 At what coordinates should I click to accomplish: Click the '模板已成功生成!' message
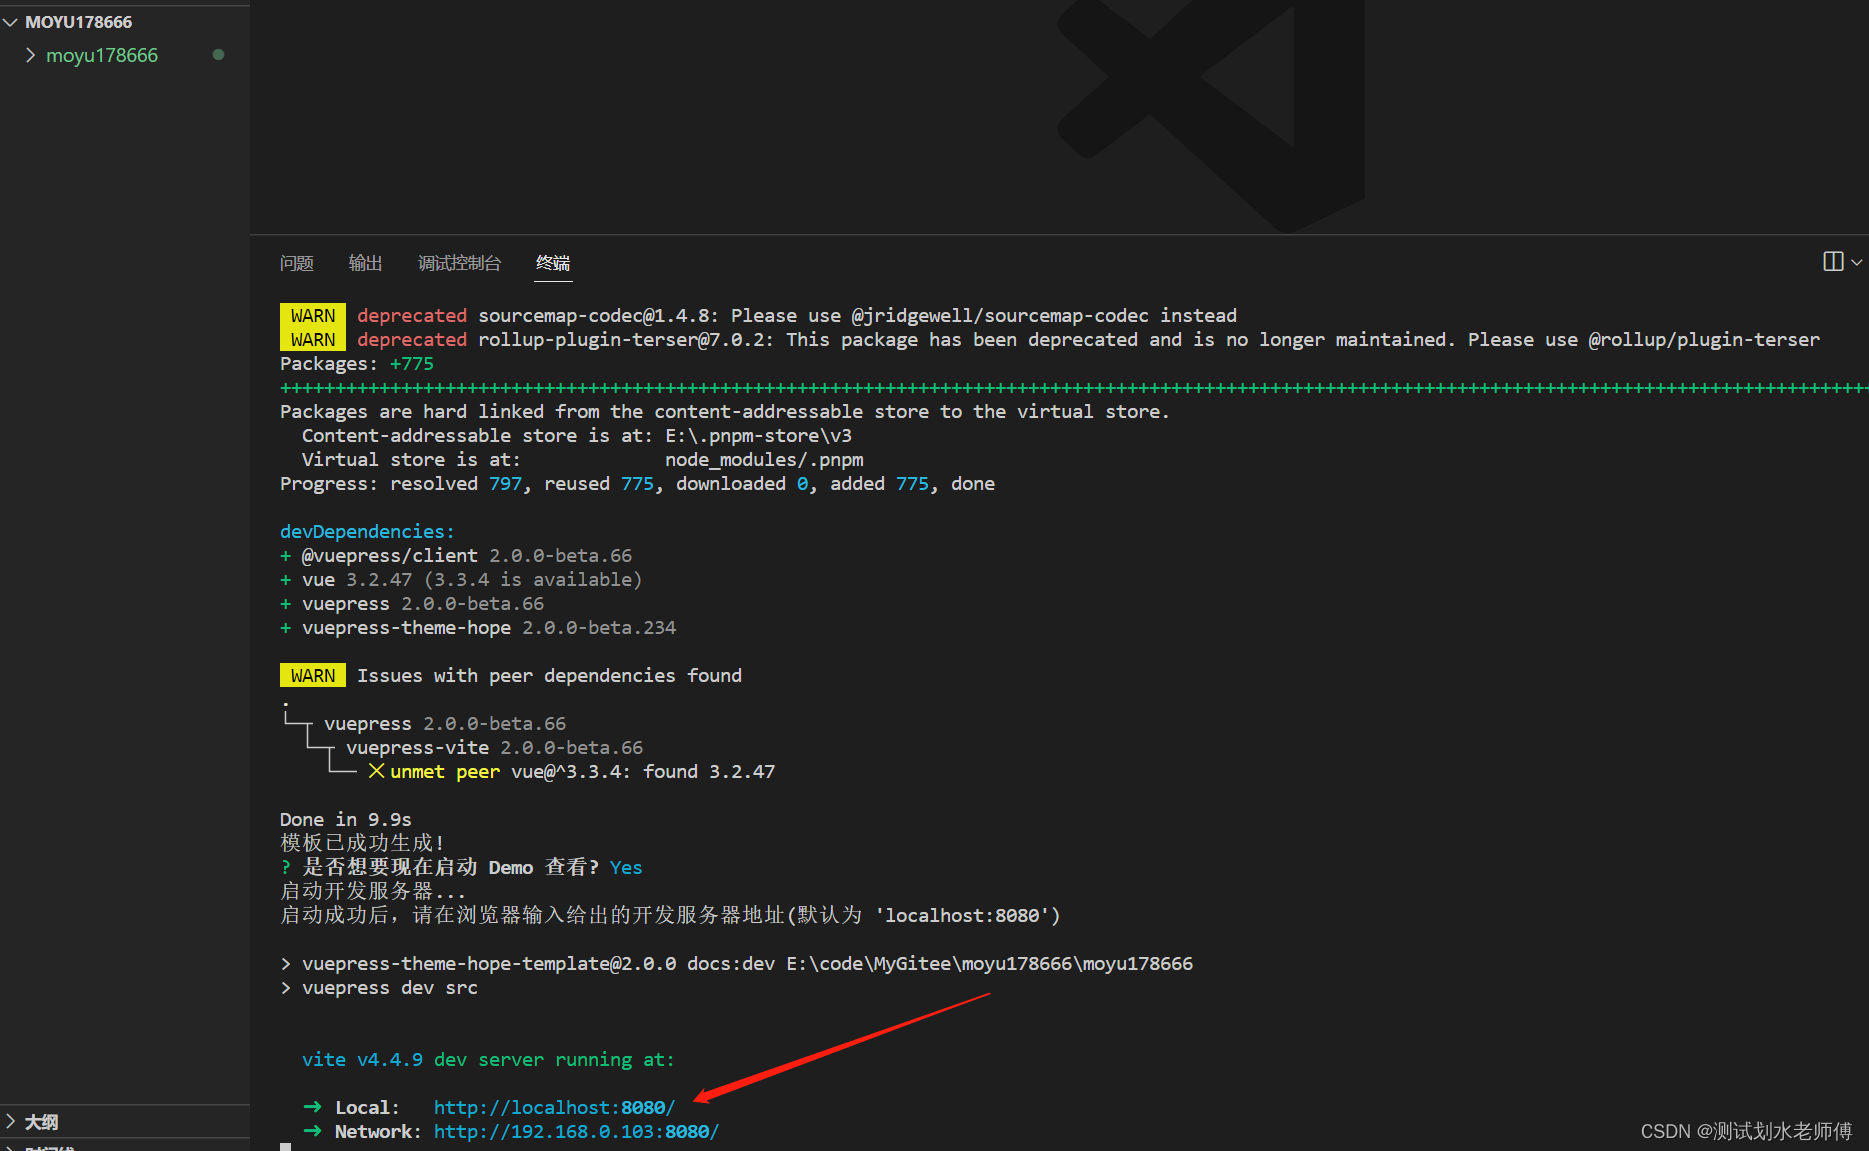click(x=361, y=843)
